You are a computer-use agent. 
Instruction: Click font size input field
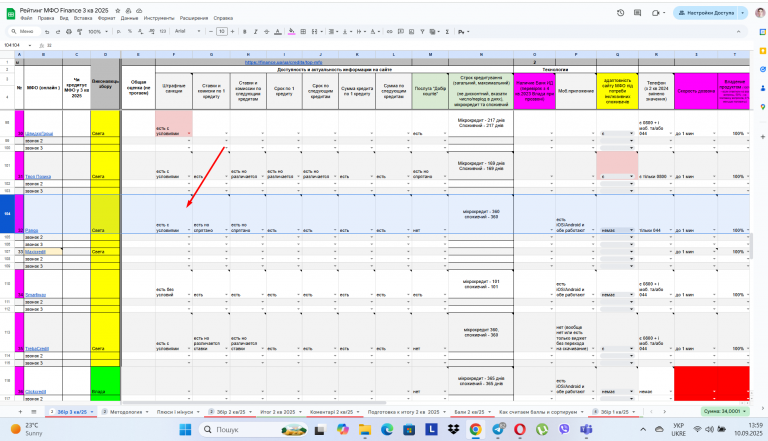[222, 31]
